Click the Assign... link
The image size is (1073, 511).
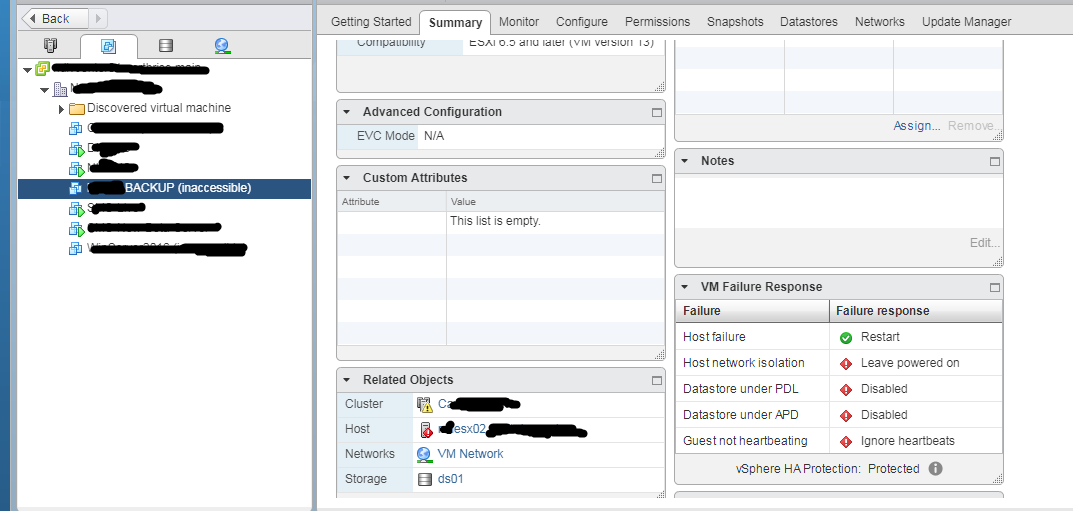916,126
